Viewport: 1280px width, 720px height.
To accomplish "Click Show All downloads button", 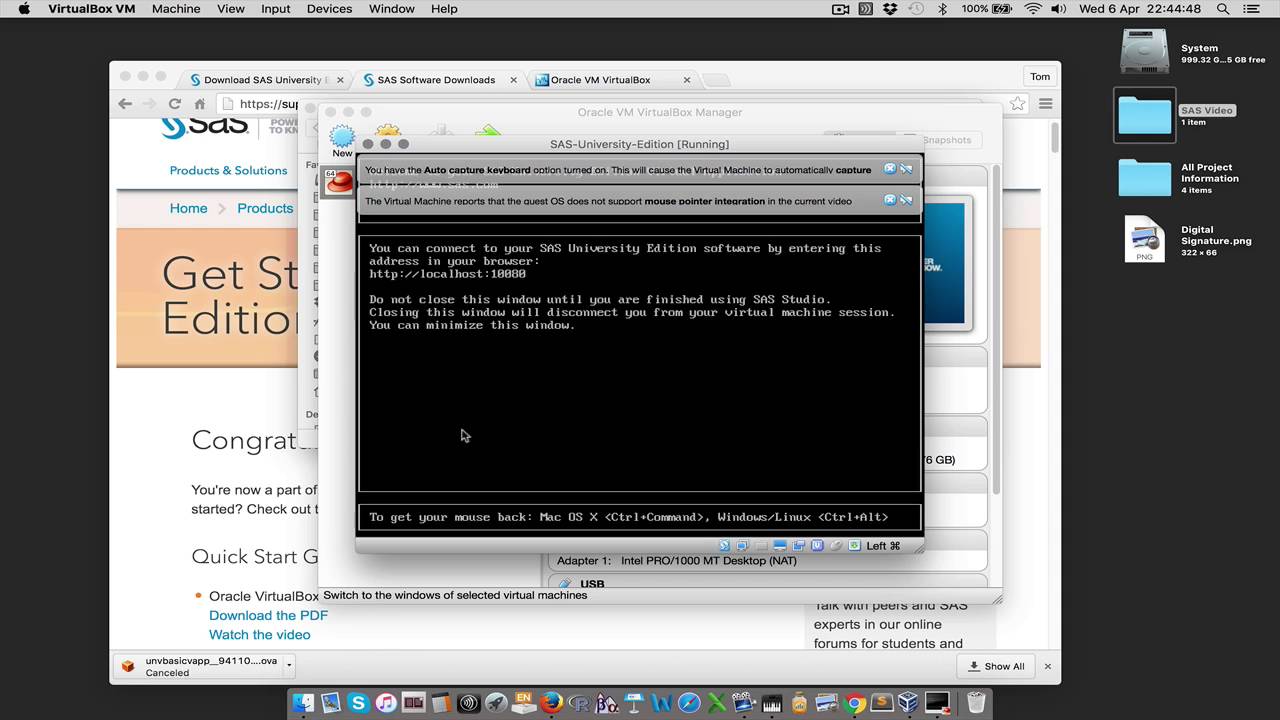I will [997, 666].
